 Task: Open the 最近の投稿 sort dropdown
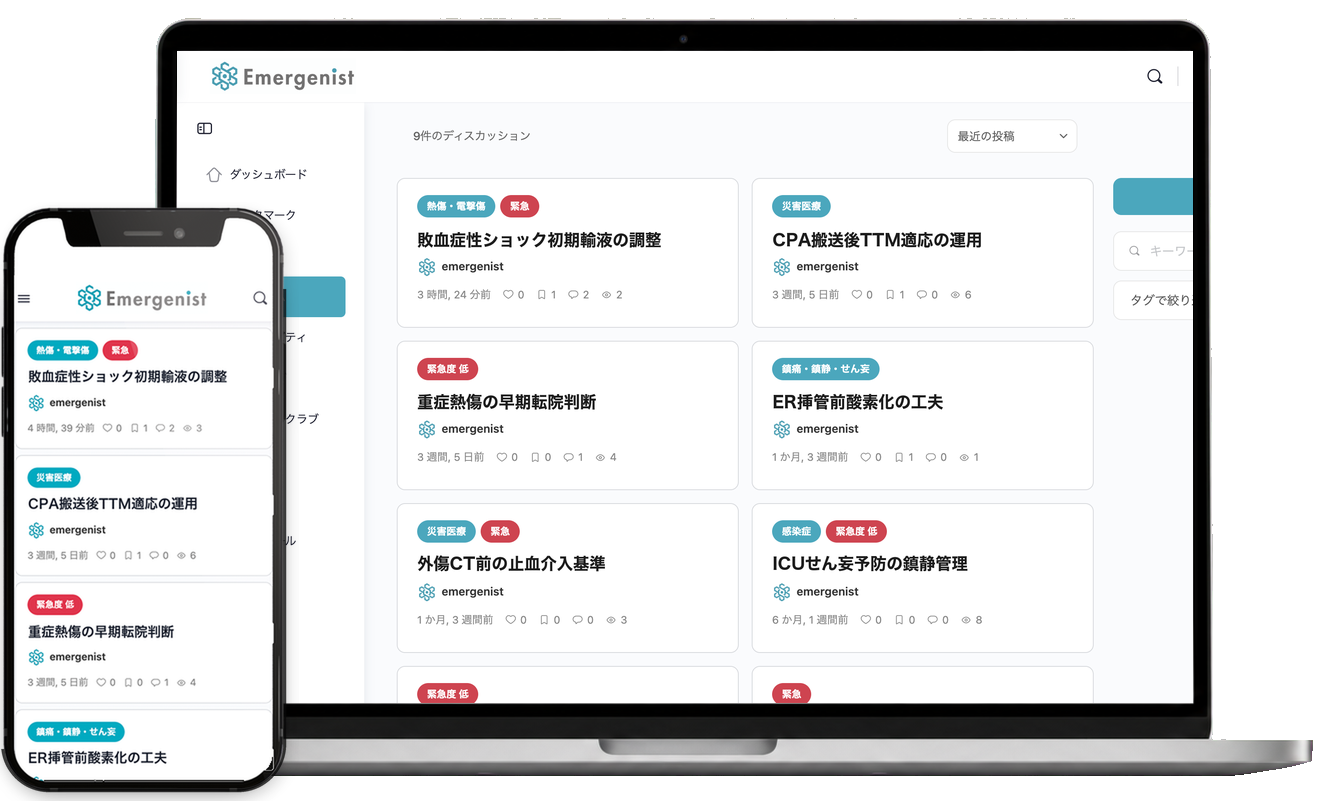[1012, 136]
